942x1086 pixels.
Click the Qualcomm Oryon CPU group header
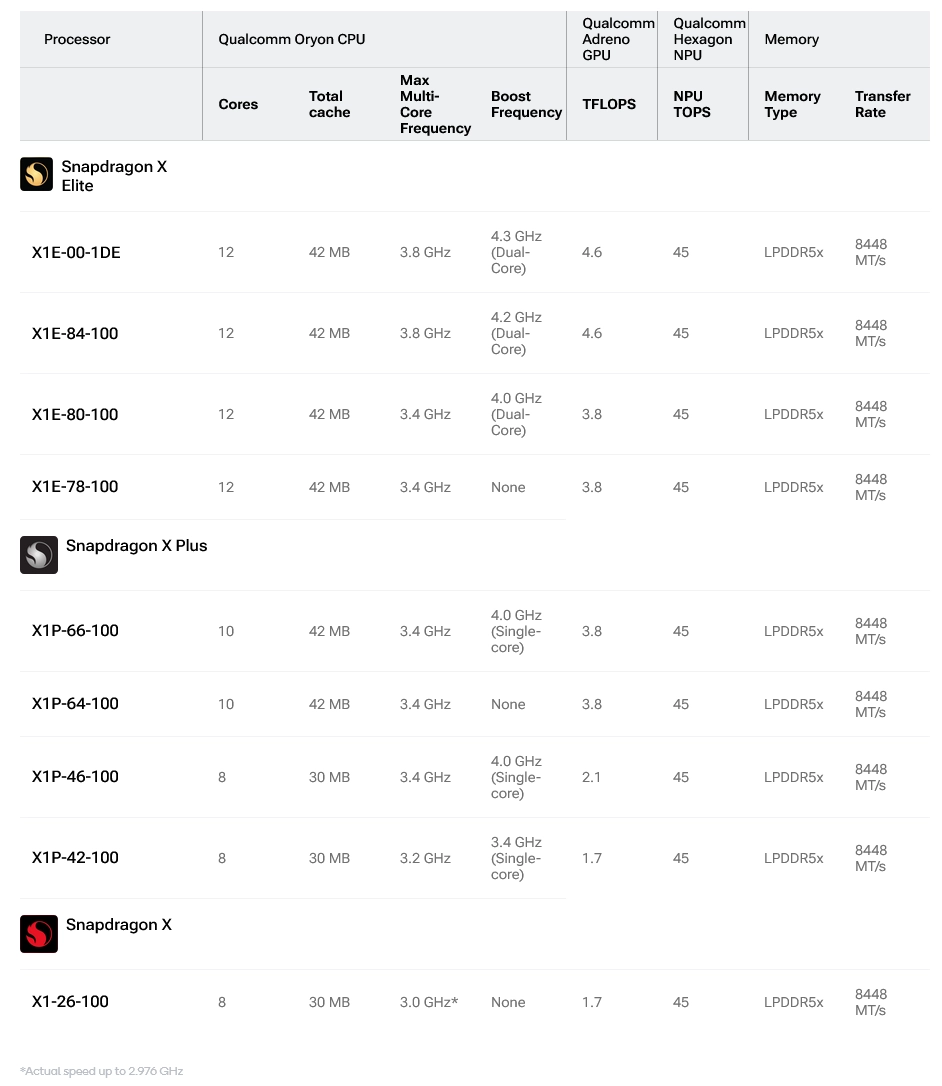click(292, 39)
